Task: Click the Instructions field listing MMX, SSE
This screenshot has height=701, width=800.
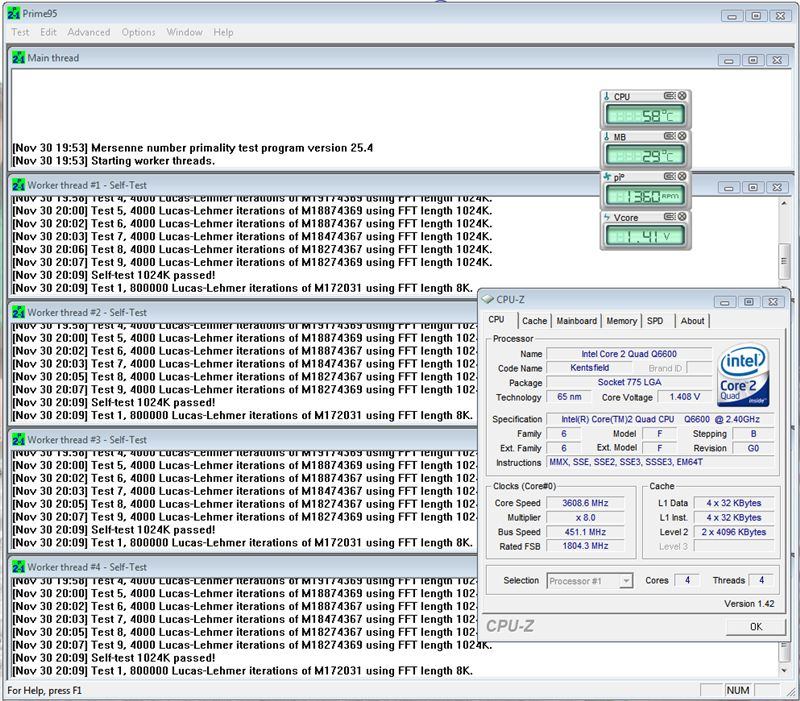Action: (660, 462)
